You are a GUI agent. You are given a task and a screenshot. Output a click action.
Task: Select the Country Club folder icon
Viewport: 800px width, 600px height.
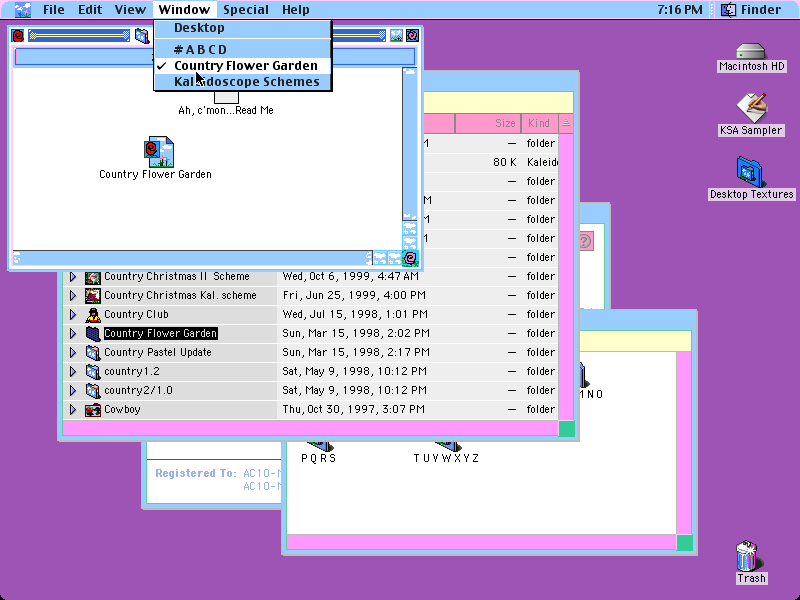click(93, 315)
